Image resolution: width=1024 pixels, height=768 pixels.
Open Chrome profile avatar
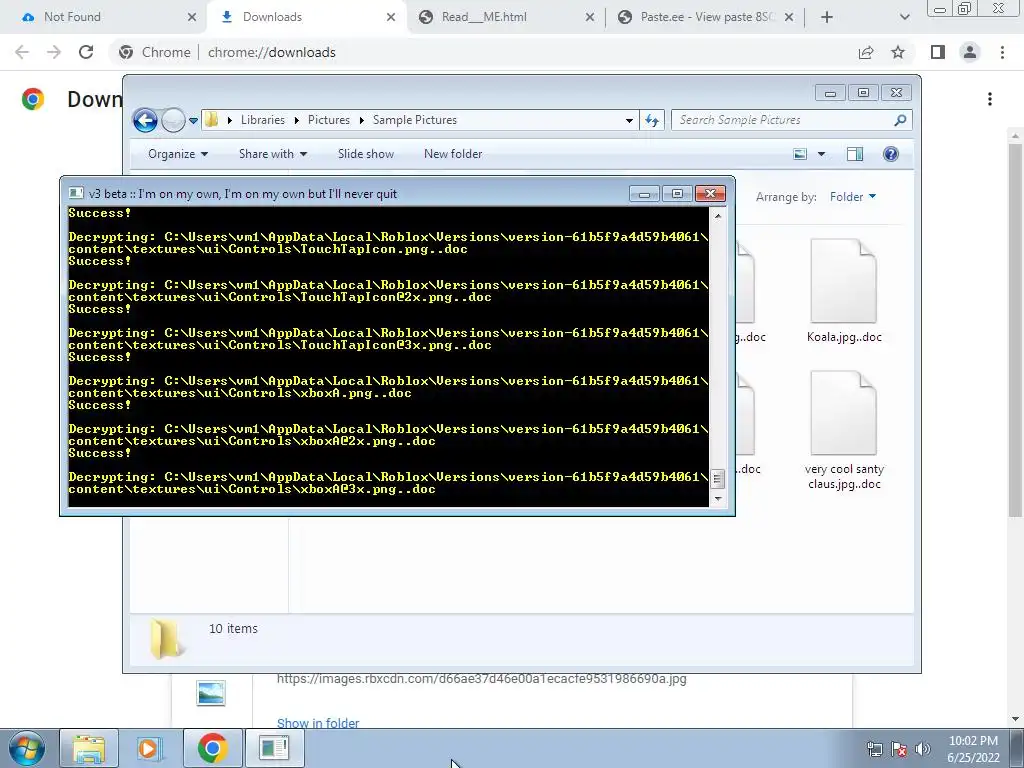pos(970,52)
